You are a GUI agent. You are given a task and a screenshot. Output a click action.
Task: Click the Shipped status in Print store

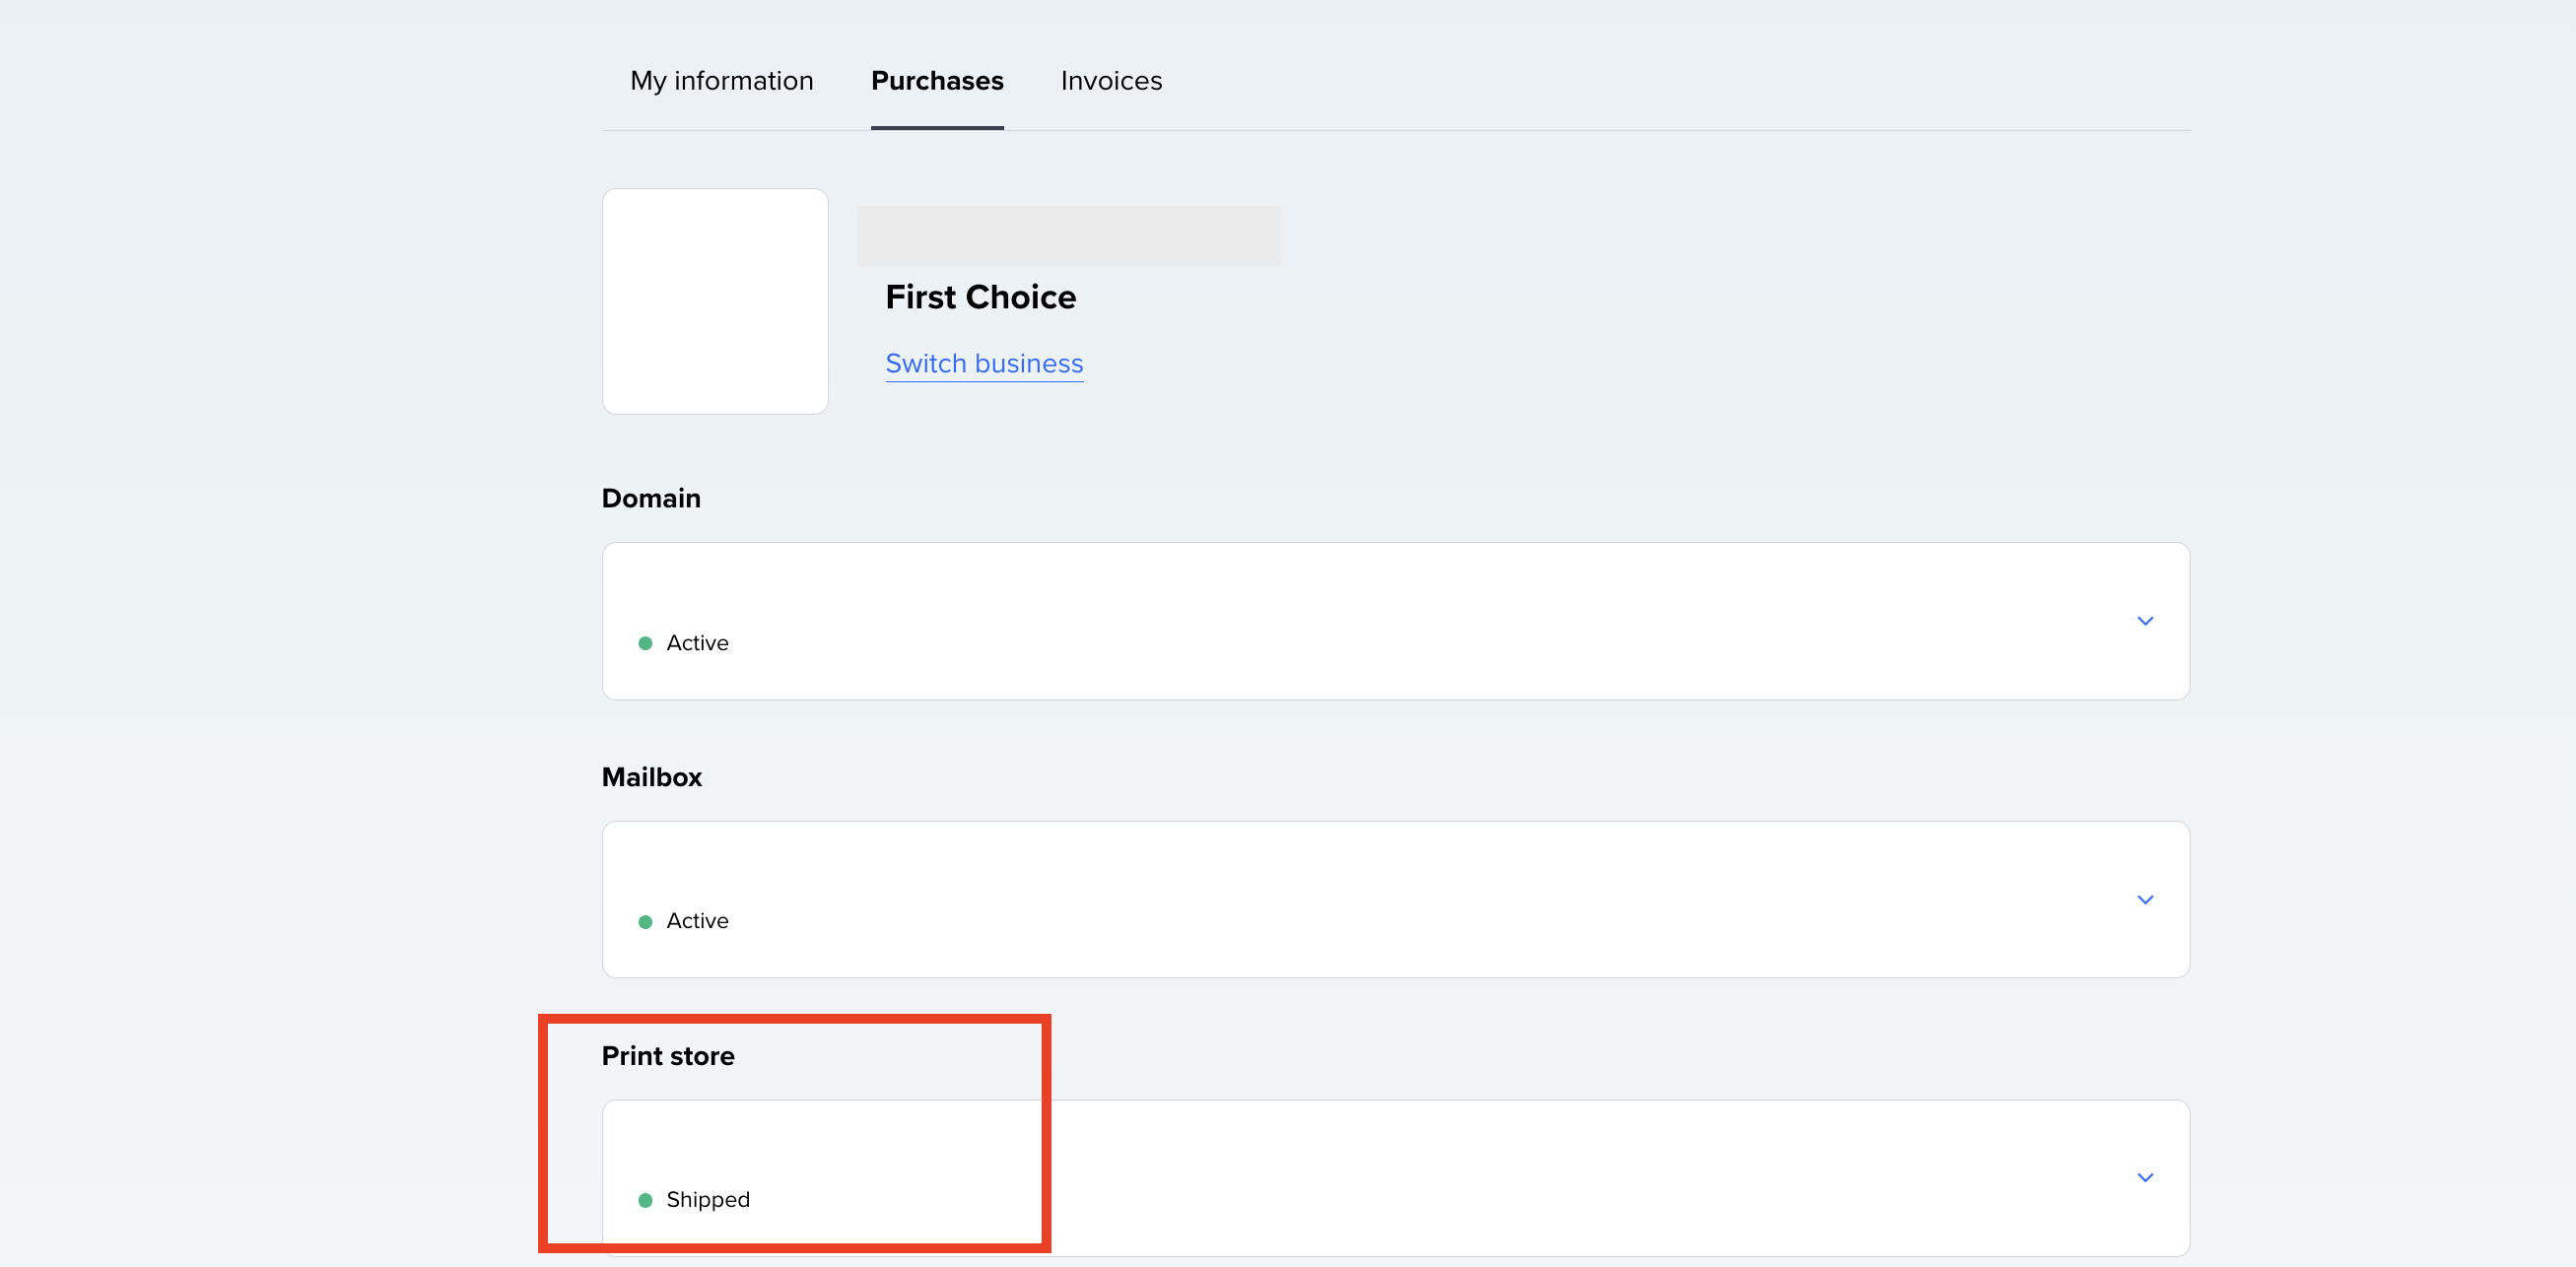click(x=708, y=1200)
